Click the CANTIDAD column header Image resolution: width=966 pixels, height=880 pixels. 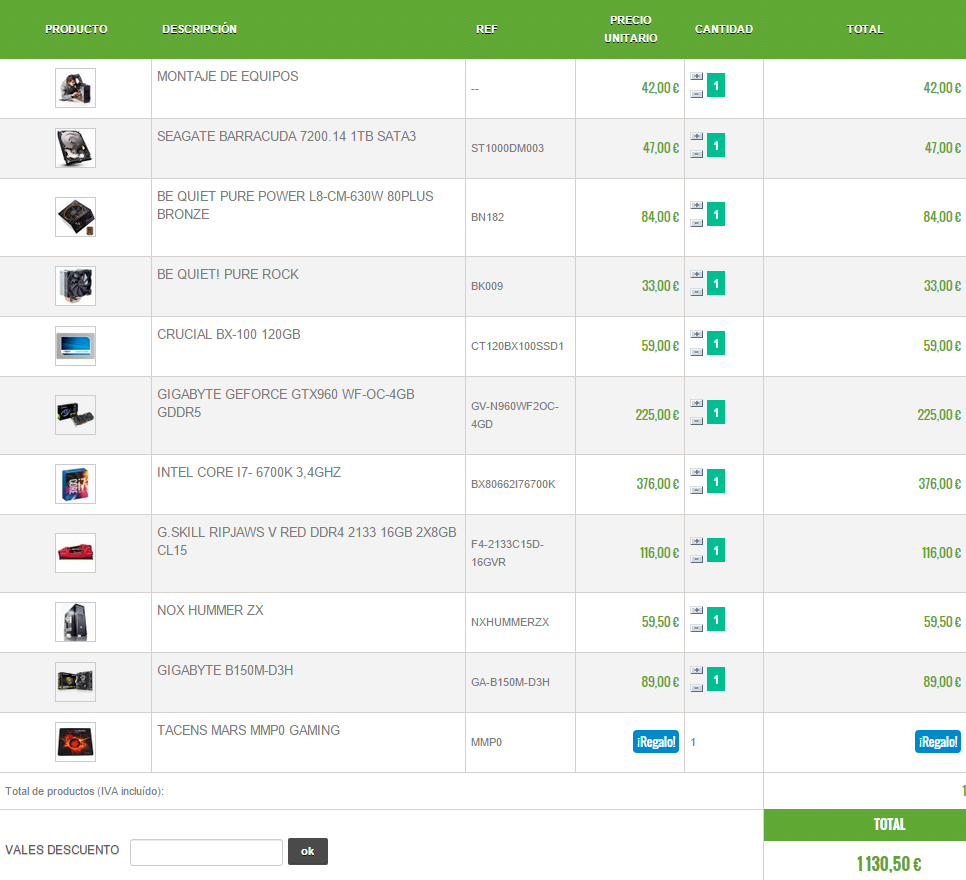pyautogui.click(x=724, y=29)
